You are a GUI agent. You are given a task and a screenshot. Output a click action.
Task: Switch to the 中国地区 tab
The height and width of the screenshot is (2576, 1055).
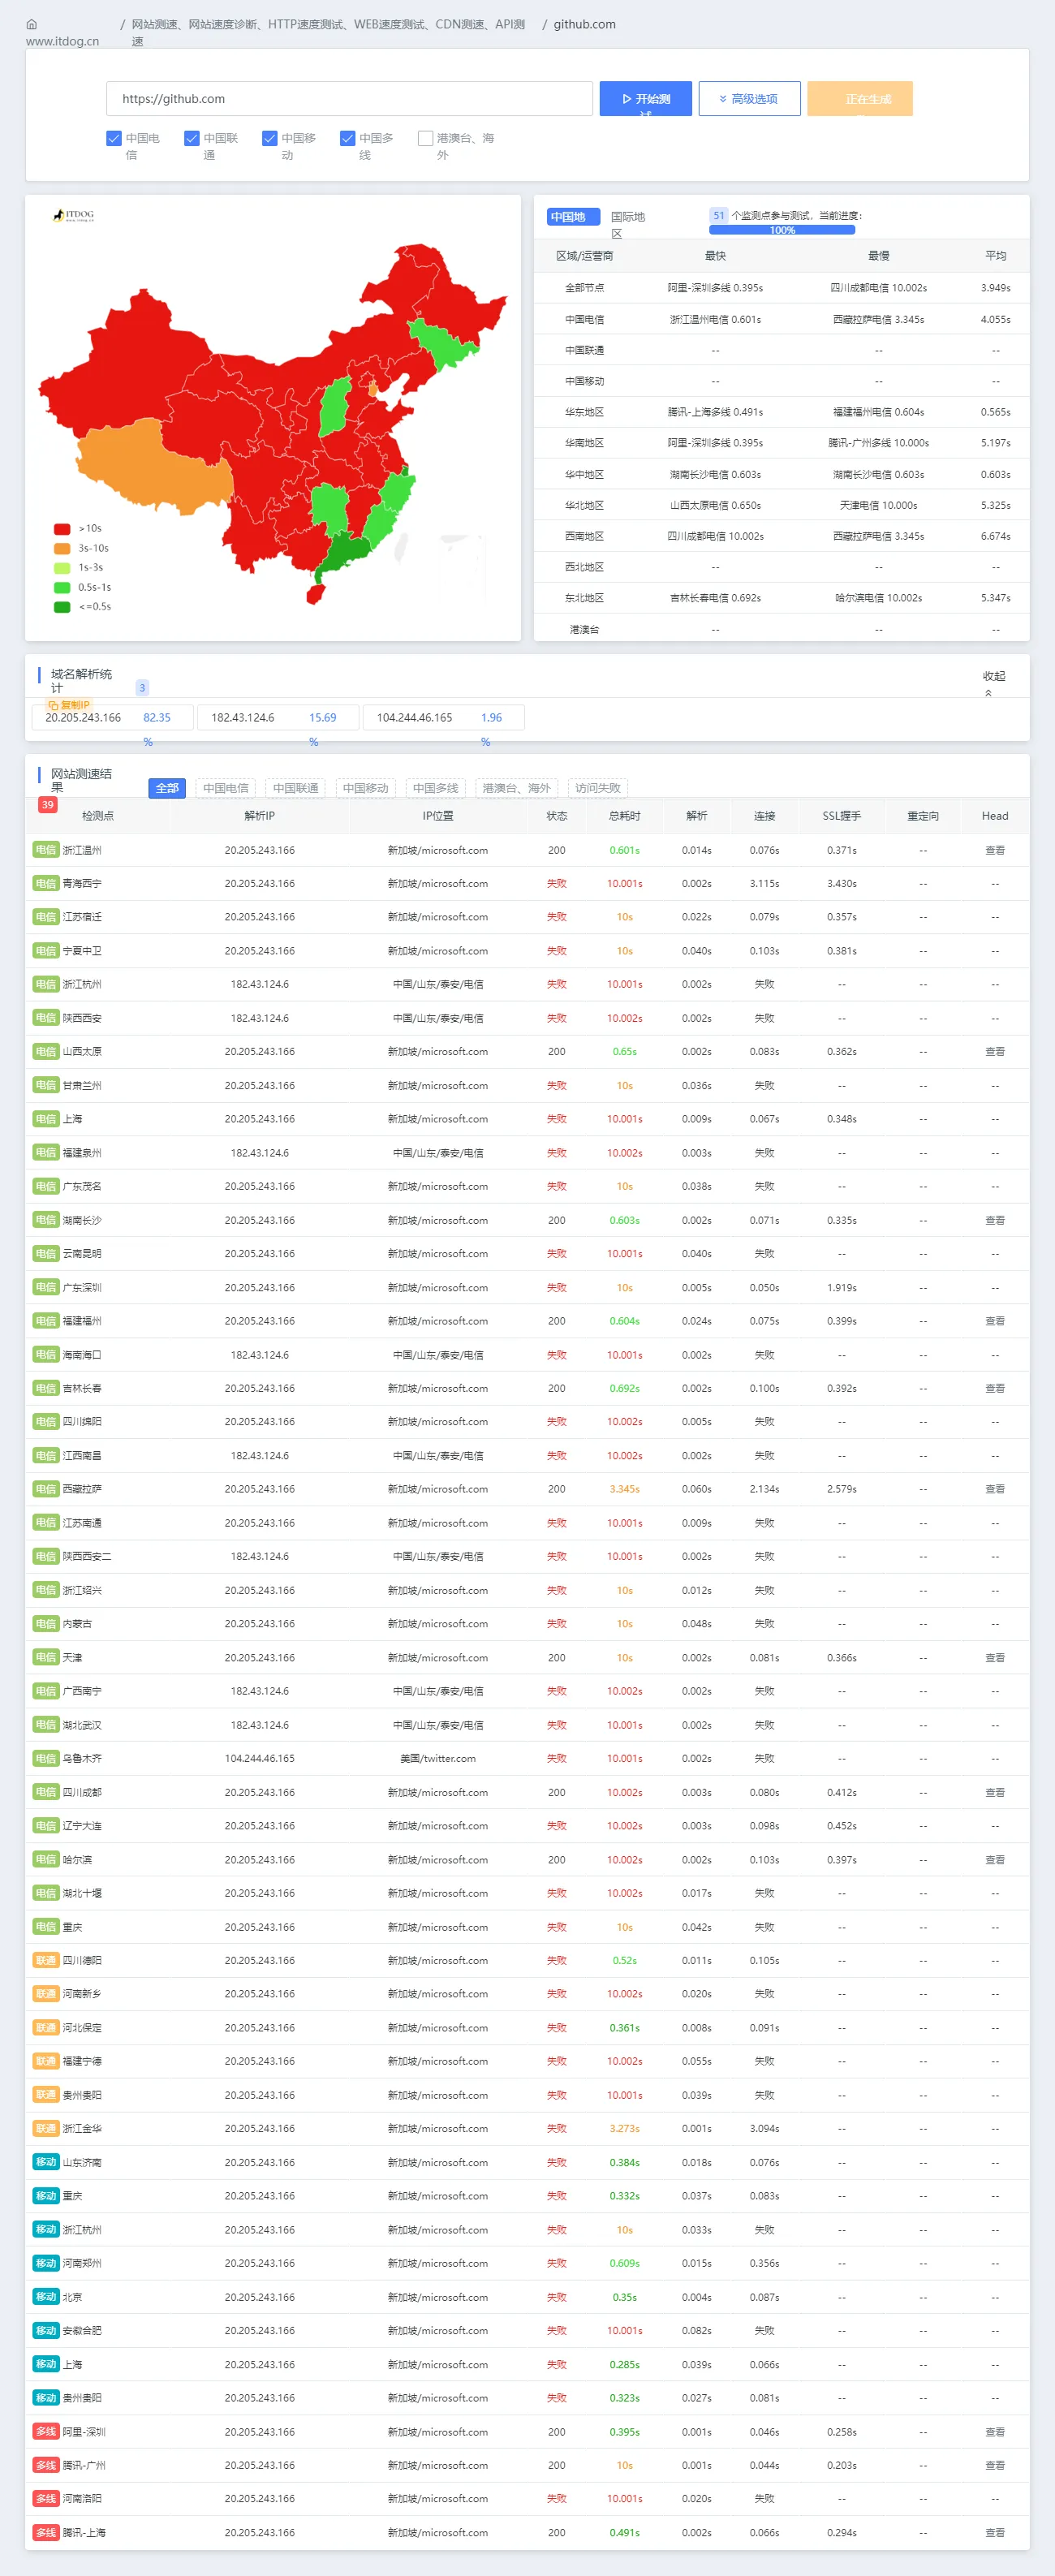pyautogui.click(x=573, y=217)
